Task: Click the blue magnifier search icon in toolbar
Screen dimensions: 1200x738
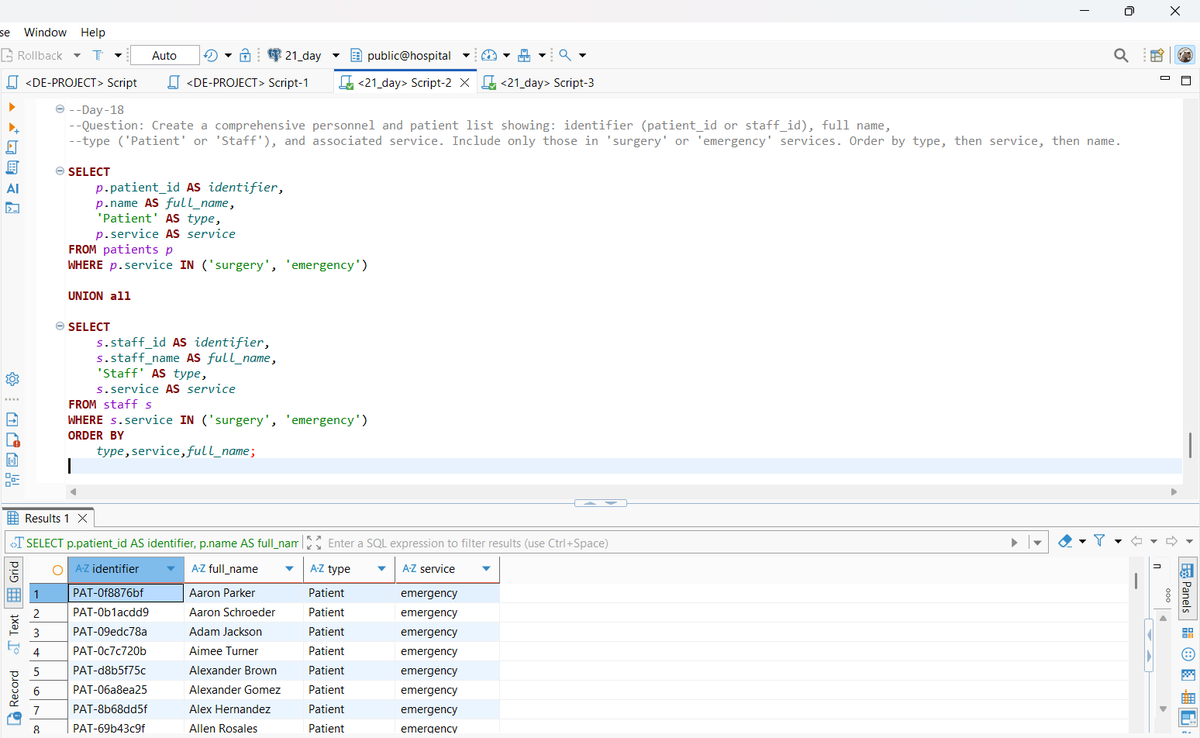Action: [x=565, y=55]
